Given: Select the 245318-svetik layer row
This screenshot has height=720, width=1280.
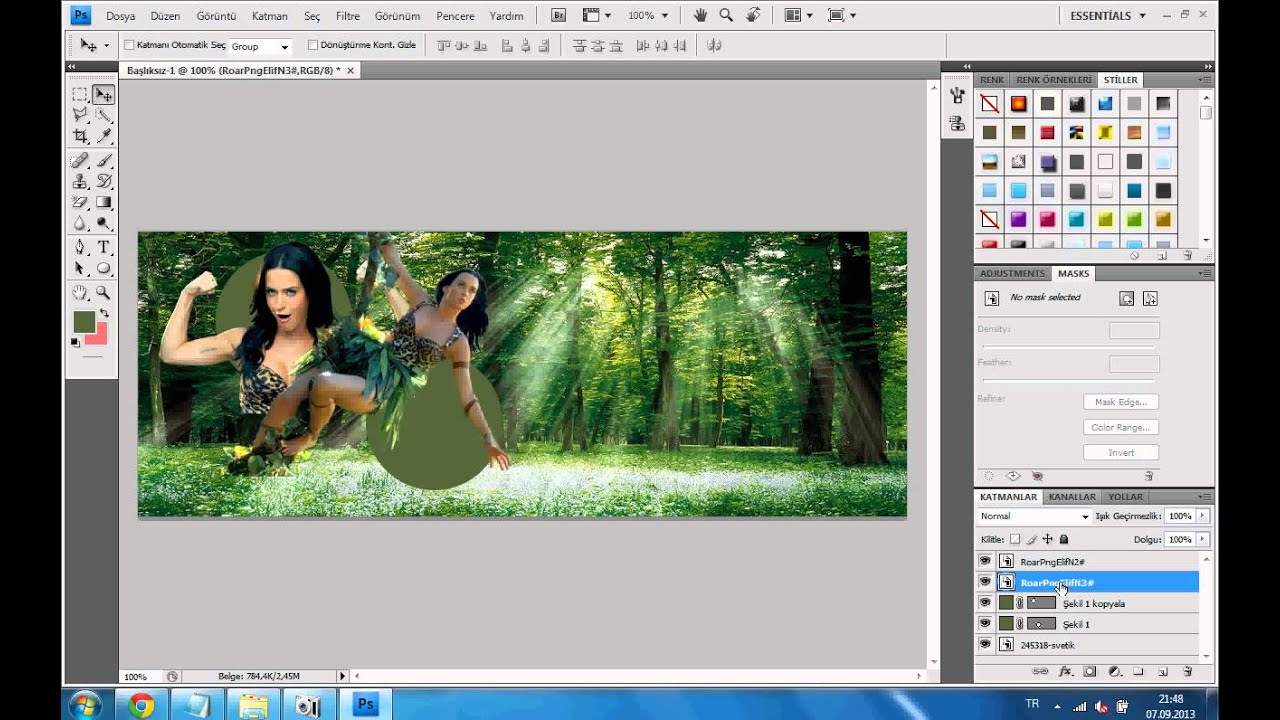Looking at the screenshot, I should [1087, 645].
